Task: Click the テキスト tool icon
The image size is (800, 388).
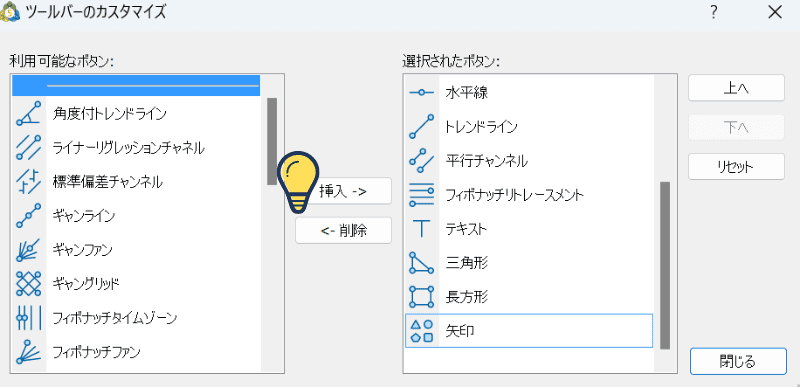Action: point(421,229)
